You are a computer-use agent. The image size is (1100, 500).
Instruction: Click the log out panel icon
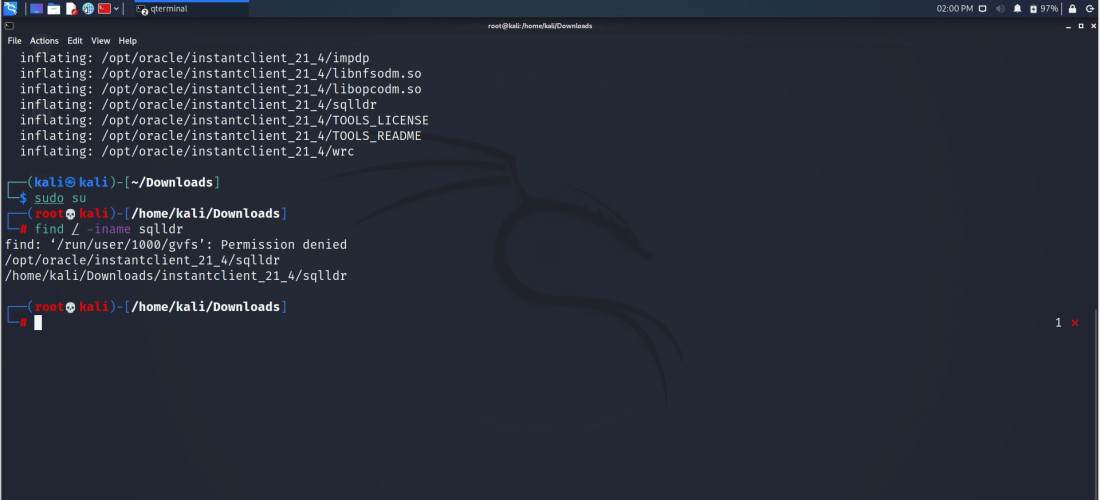(x=1090, y=8)
